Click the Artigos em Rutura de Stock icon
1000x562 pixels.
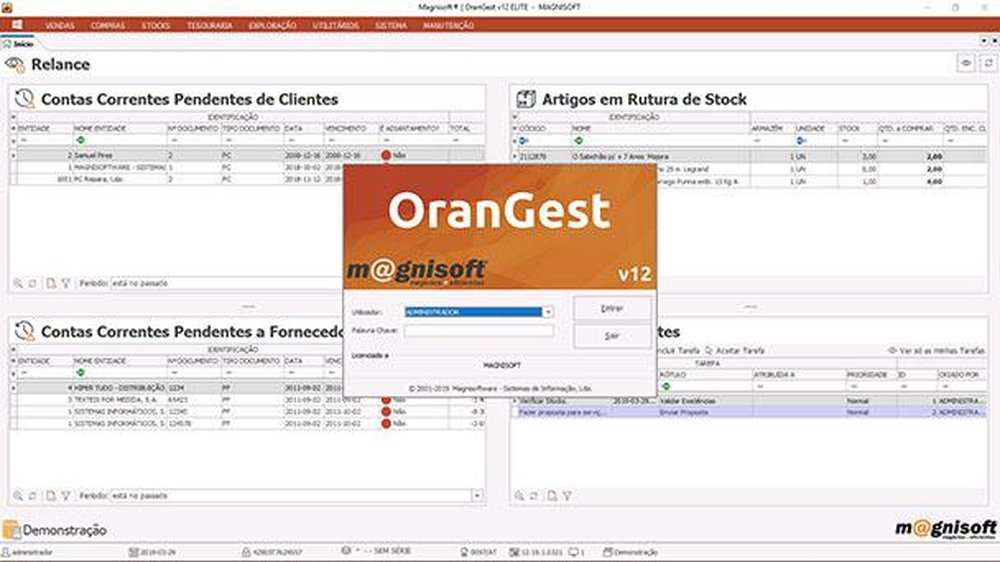pos(526,99)
